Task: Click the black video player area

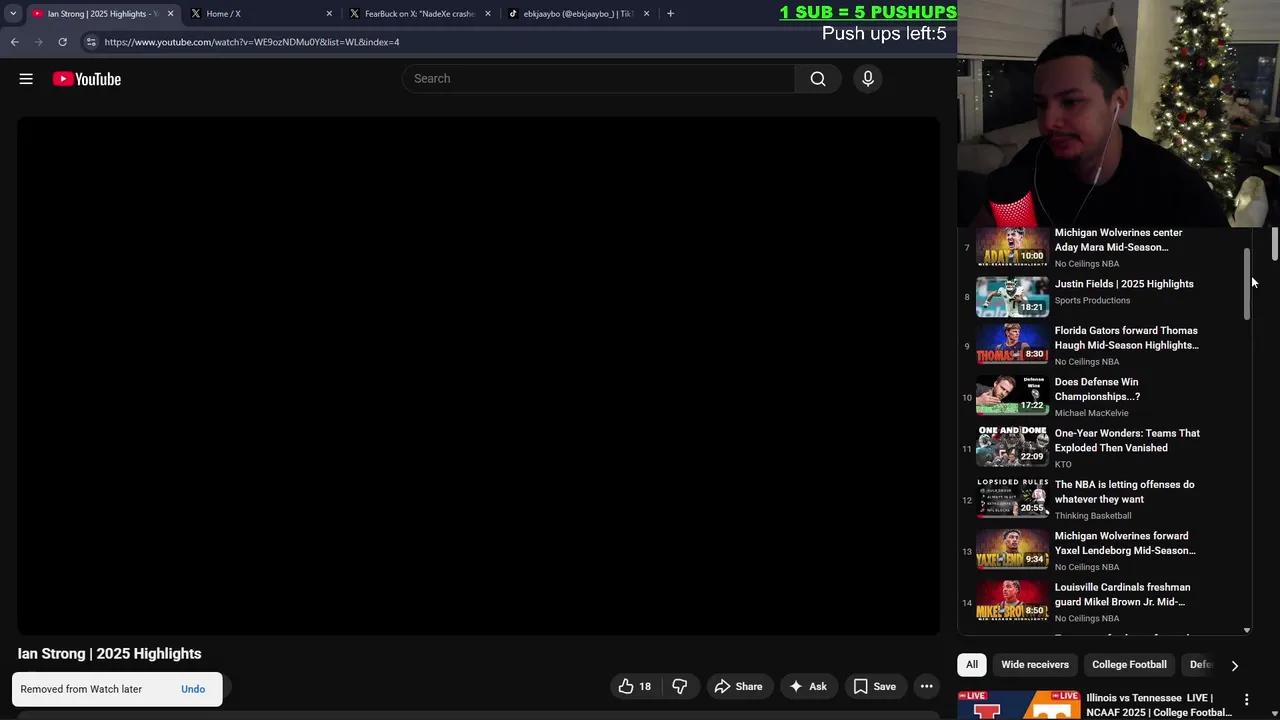Action: (478, 376)
